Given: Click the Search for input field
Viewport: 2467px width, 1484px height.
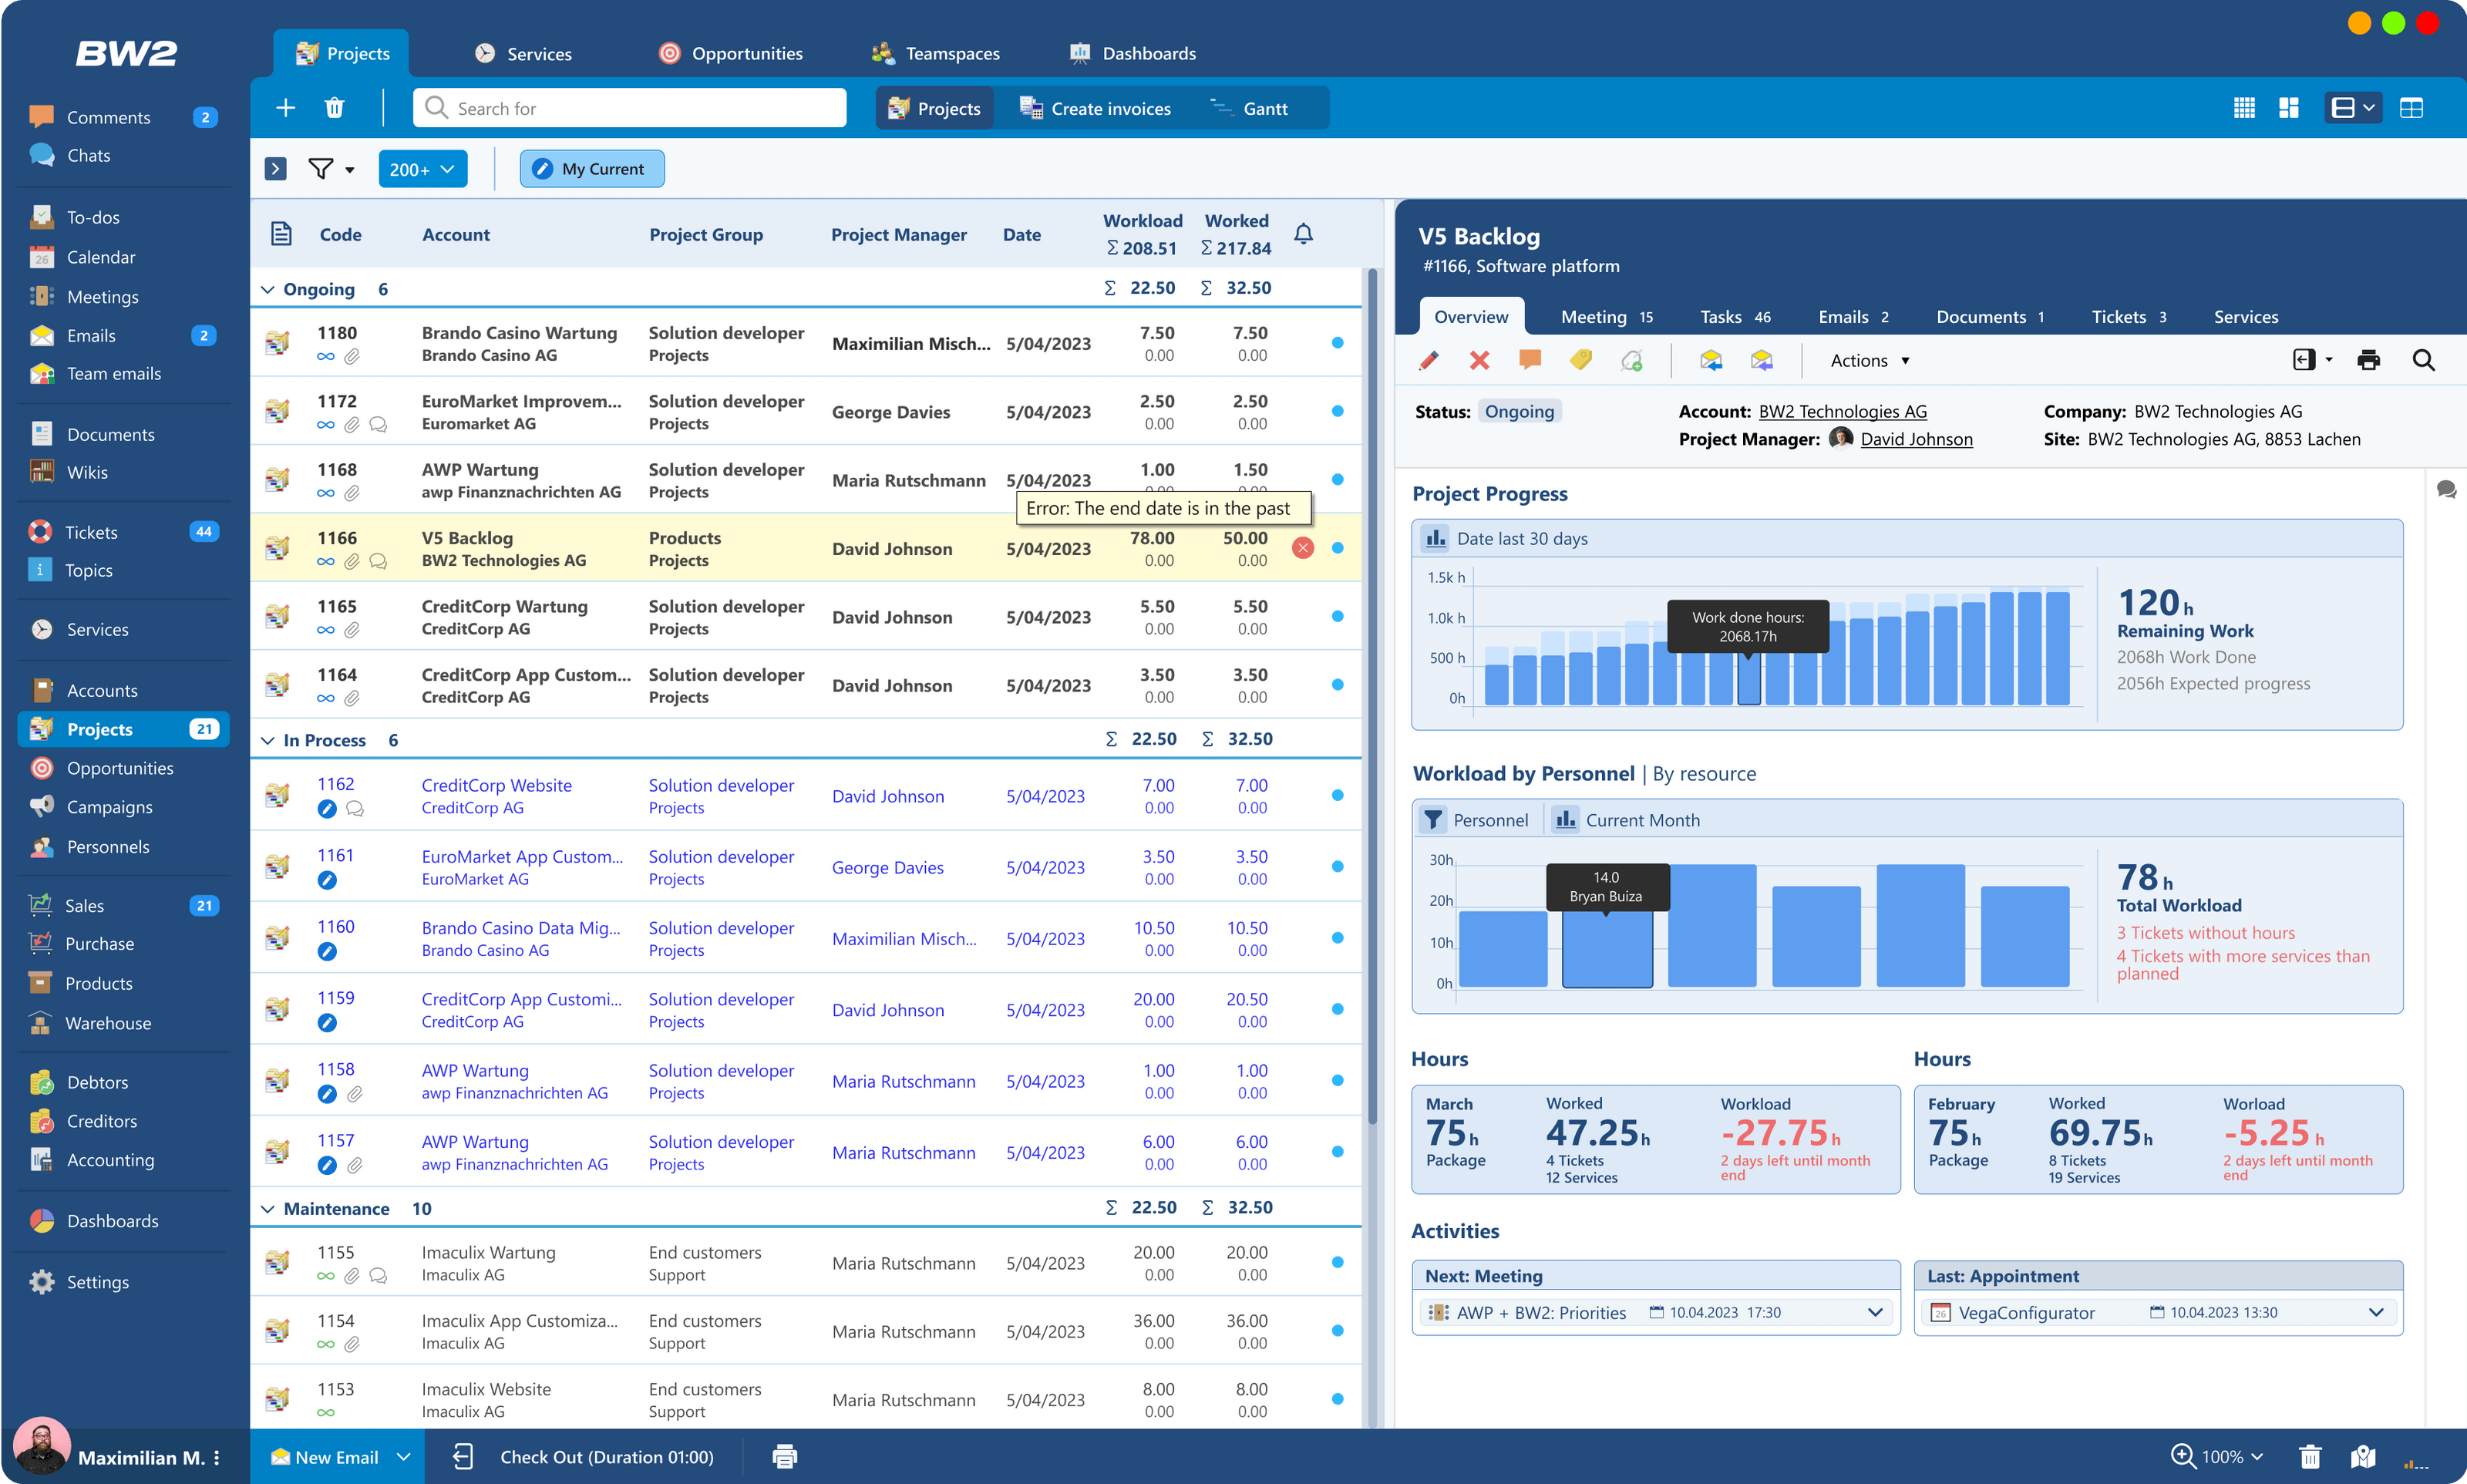Looking at the screenshot, I should pyautogui.click(x=630, y=108).
